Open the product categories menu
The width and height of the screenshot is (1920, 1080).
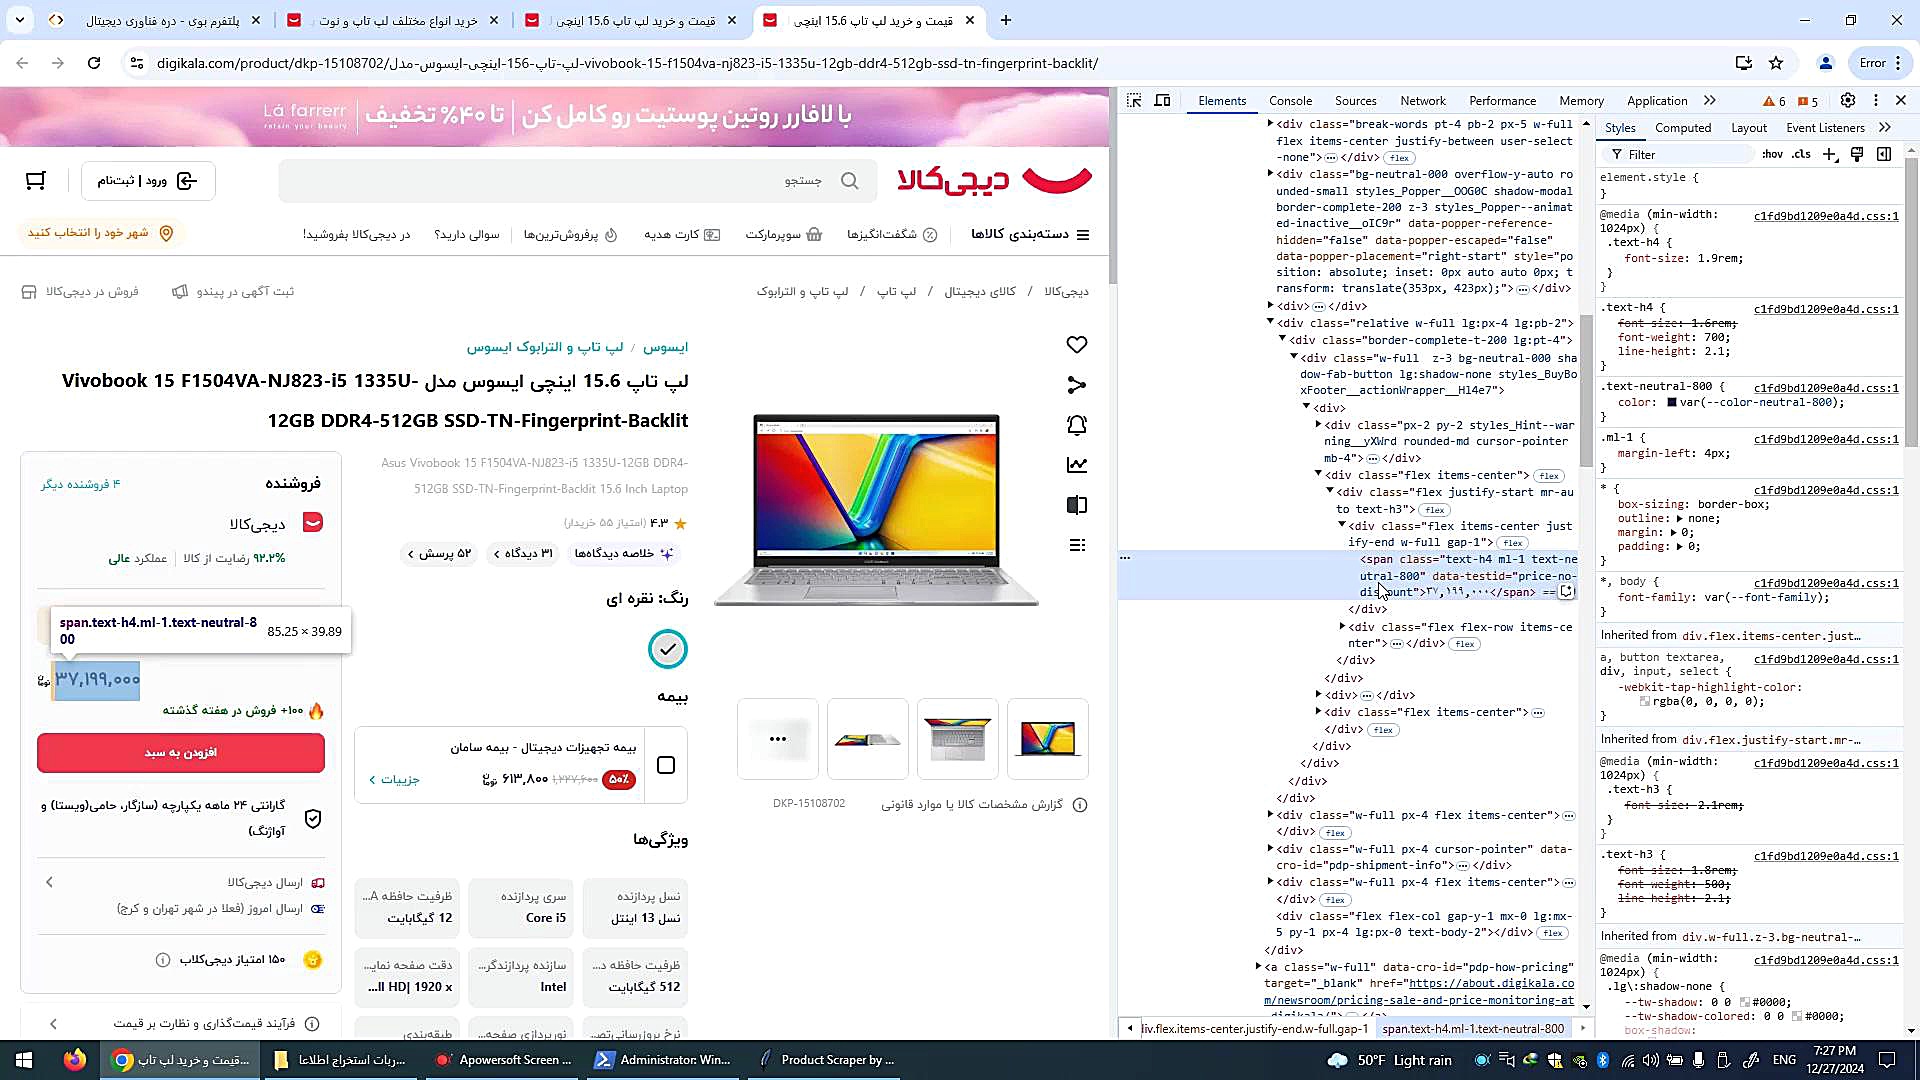pyautogui.click(x=1030, y=234)
